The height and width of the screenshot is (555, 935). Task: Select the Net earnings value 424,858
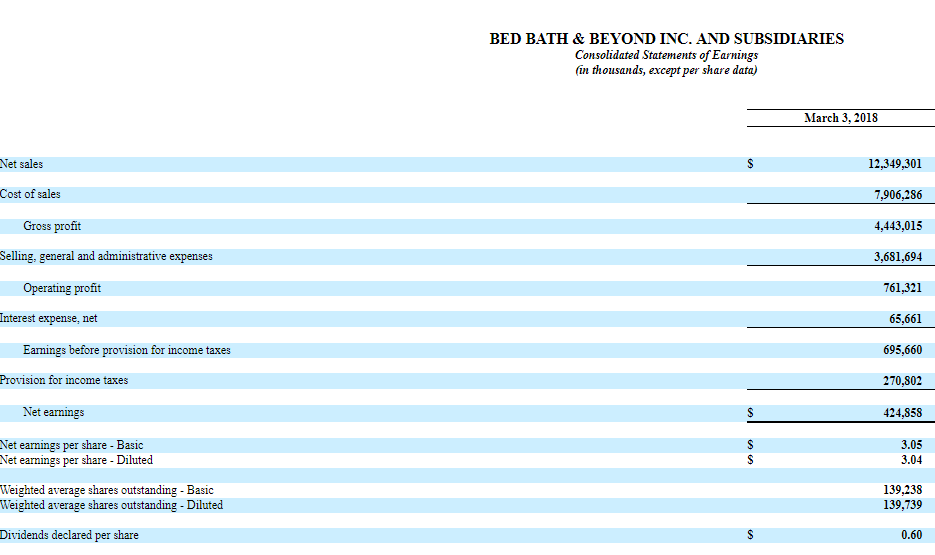click(902, 413)
